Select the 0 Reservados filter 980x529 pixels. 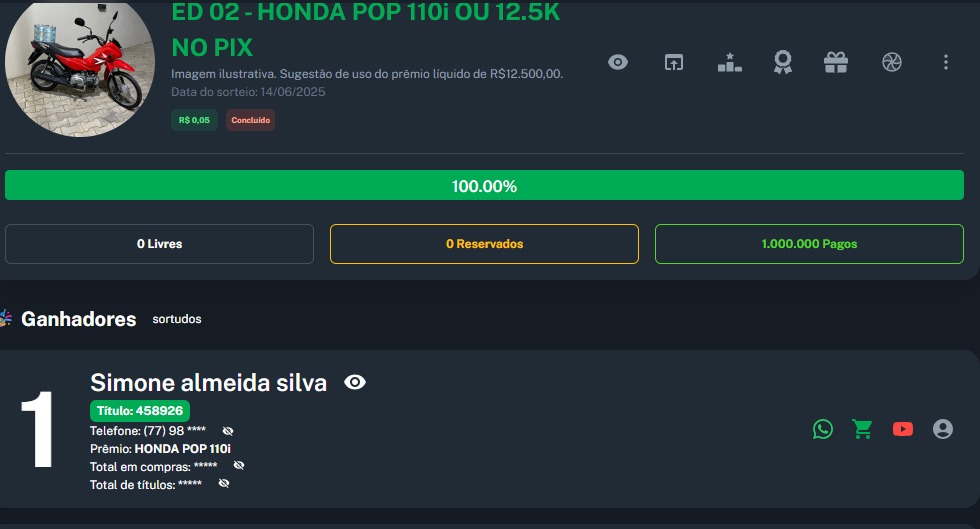pos(484,244)
